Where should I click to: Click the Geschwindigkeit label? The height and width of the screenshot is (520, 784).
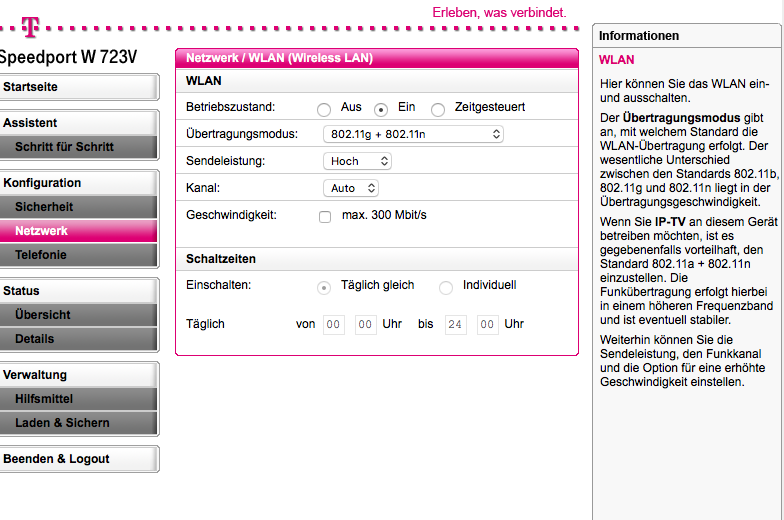[x=231, y=215]
